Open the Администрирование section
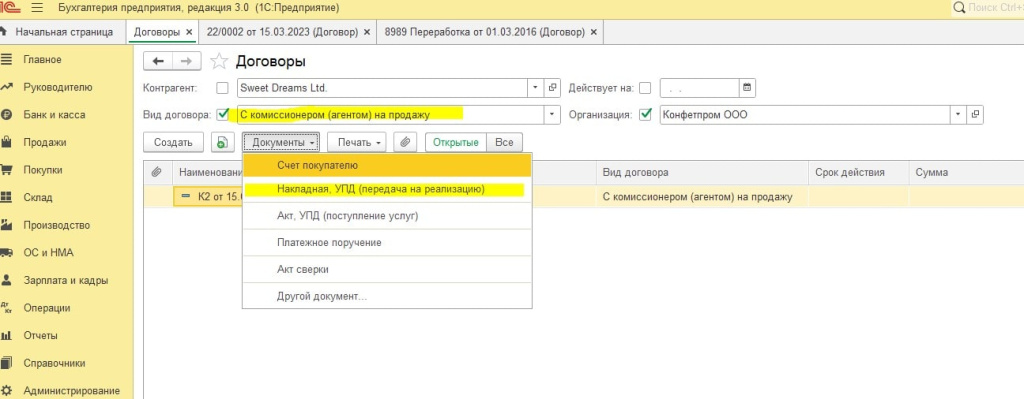 (x=71, y=391)
